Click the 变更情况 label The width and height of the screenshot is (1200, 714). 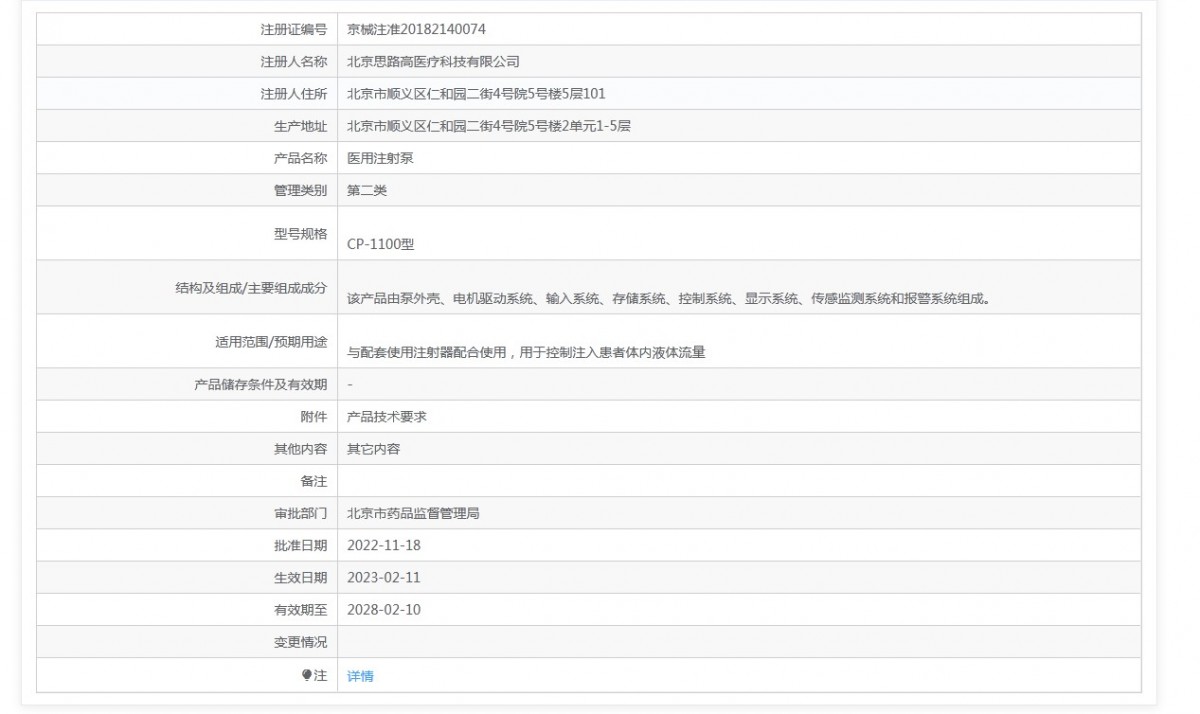300,641
